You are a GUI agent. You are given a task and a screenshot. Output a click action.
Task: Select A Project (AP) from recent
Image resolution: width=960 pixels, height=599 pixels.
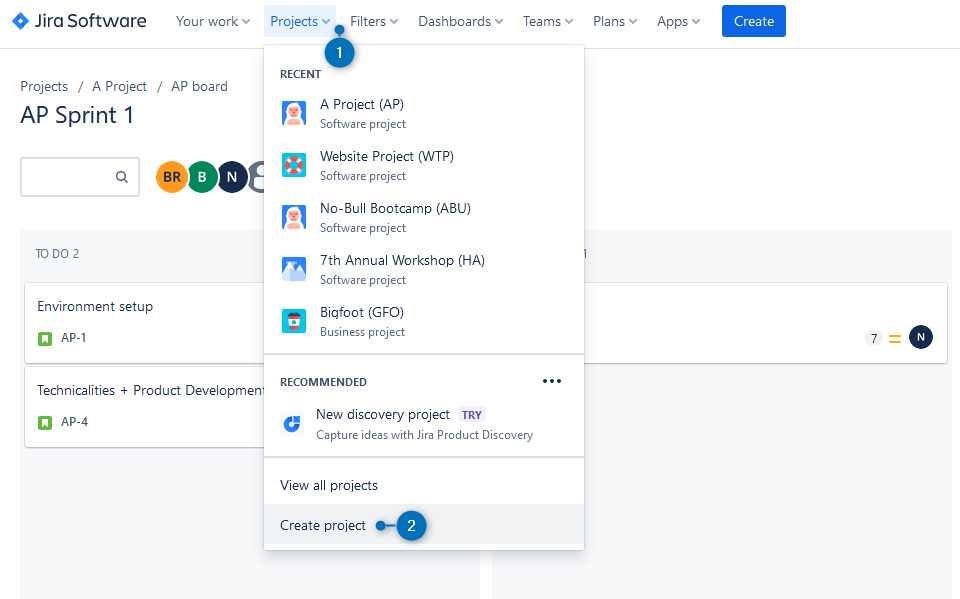click(x=424, y=113)
